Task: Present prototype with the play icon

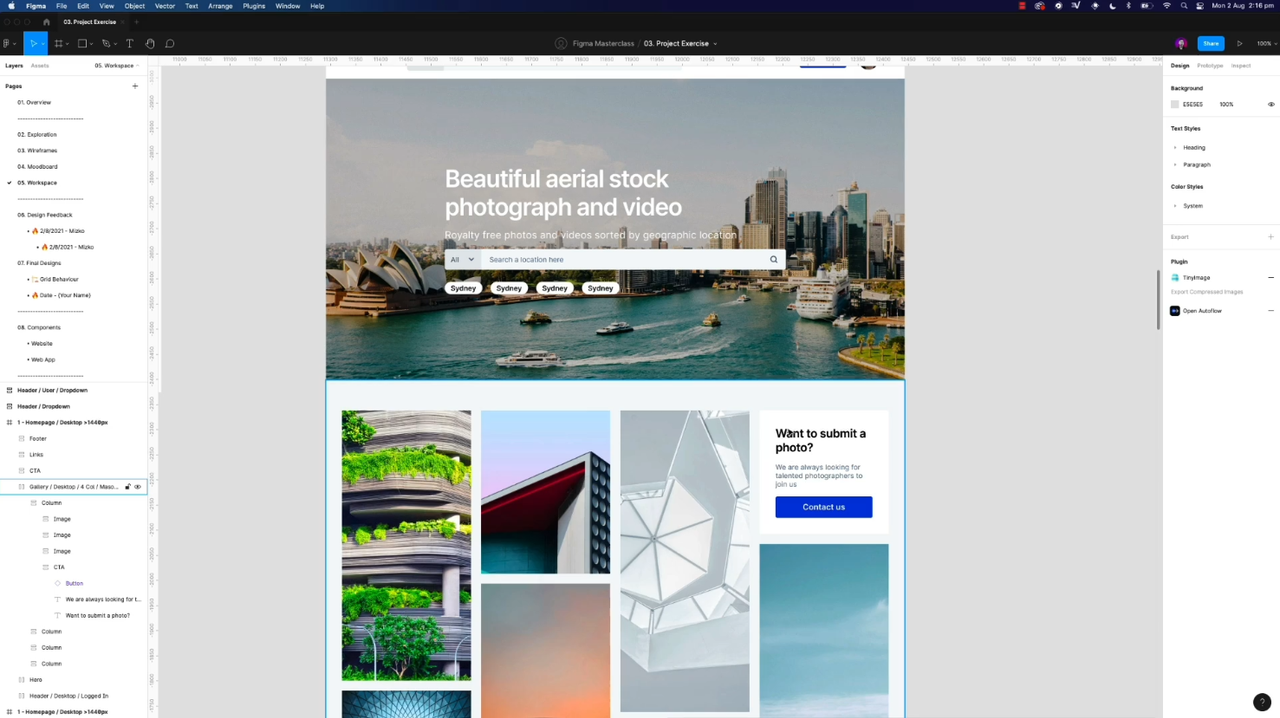Action: [x=1240, y=43]
